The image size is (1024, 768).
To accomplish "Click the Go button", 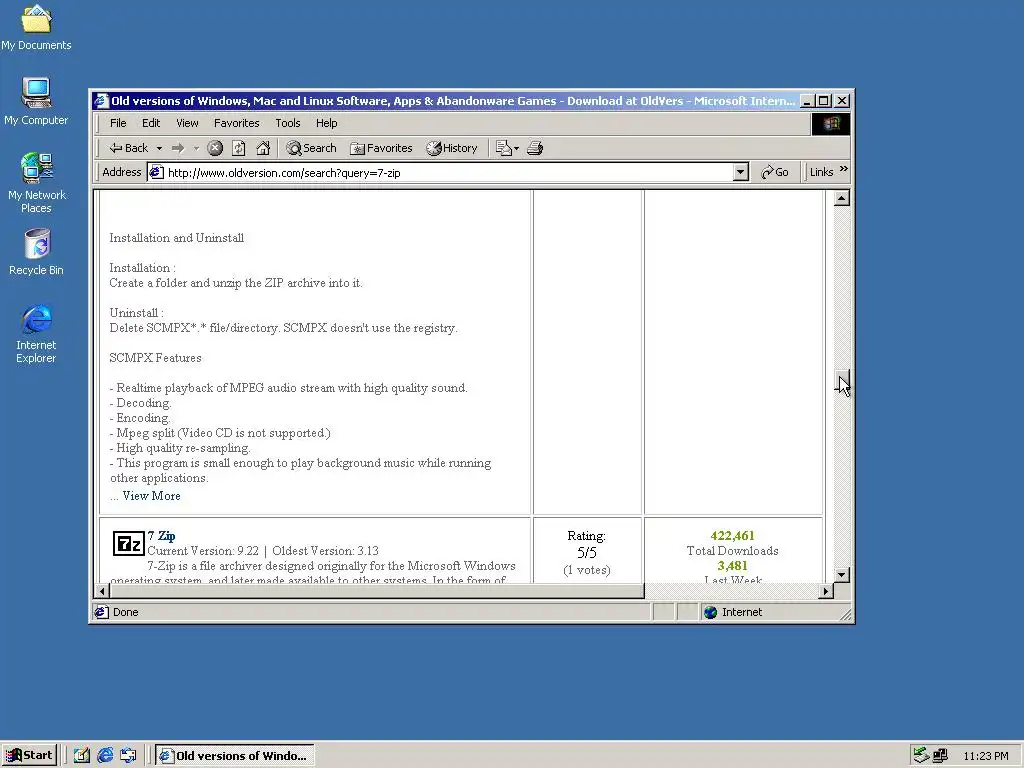I will (x=775, y=172).
